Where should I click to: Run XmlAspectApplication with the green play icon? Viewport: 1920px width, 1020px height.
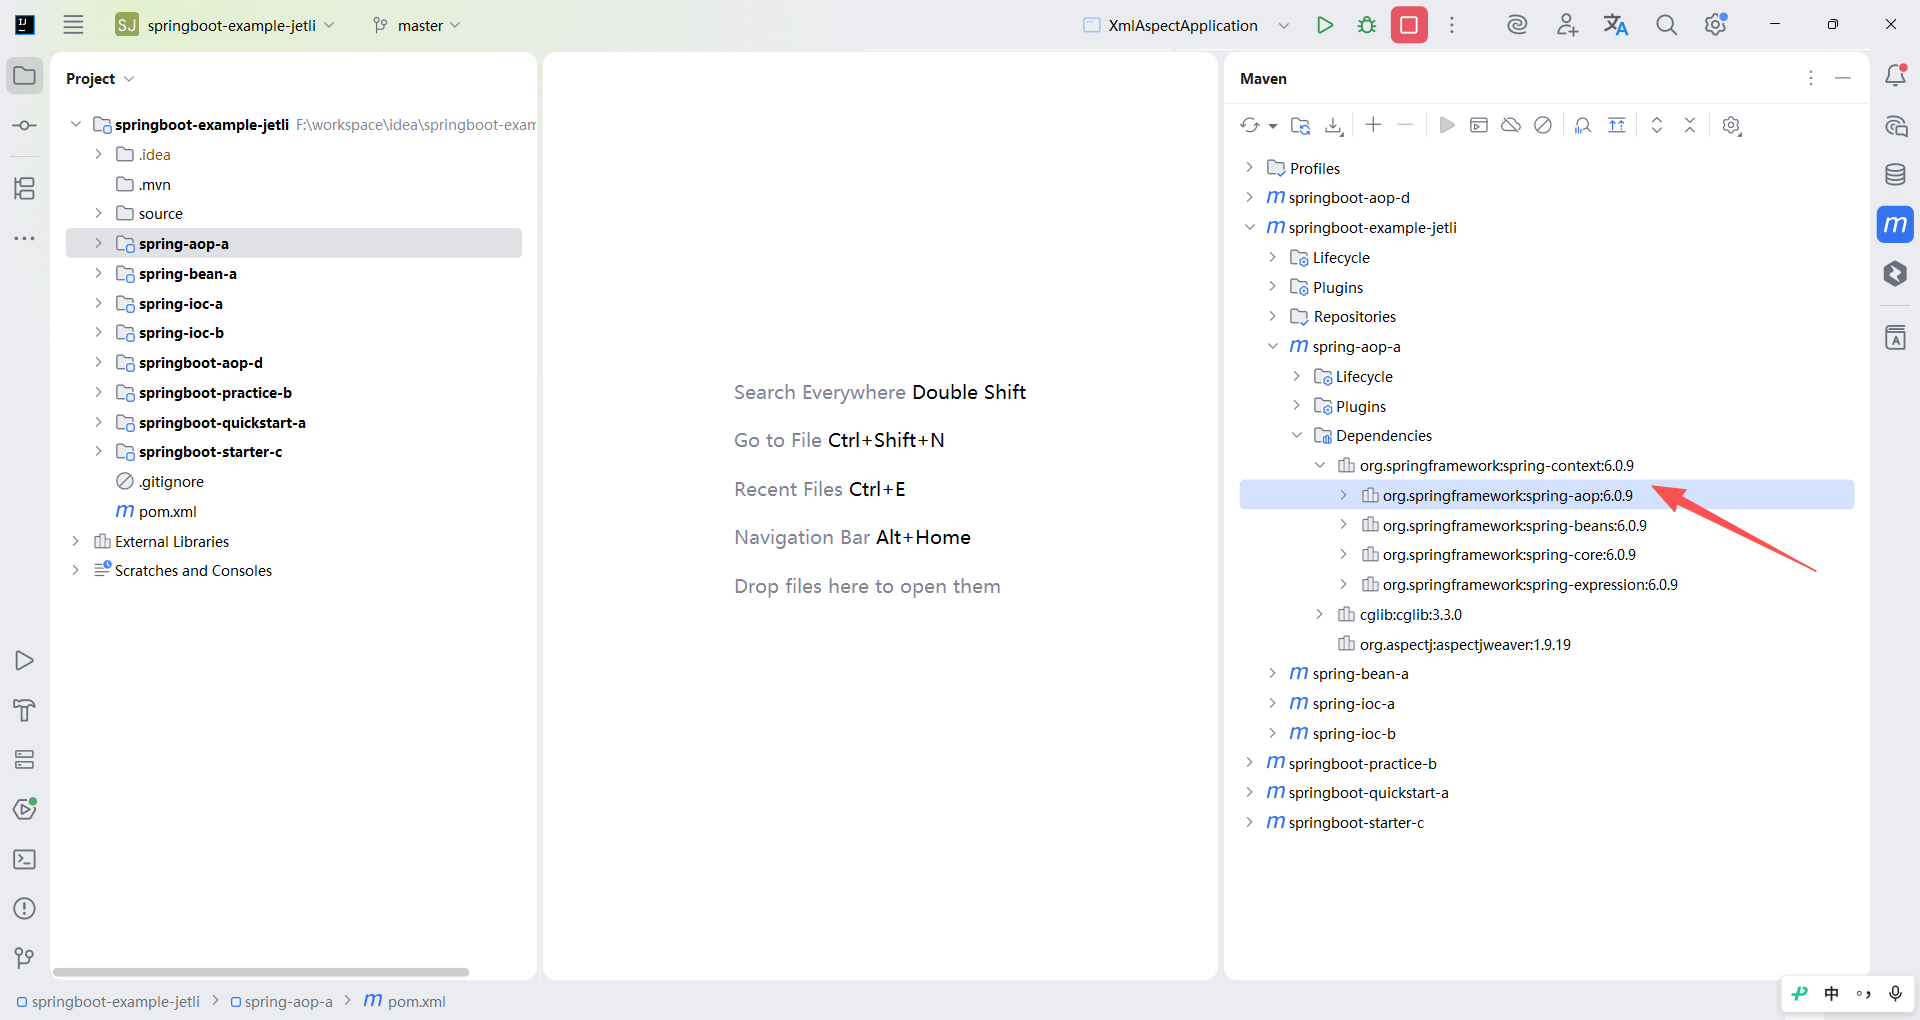point(1325,25)
